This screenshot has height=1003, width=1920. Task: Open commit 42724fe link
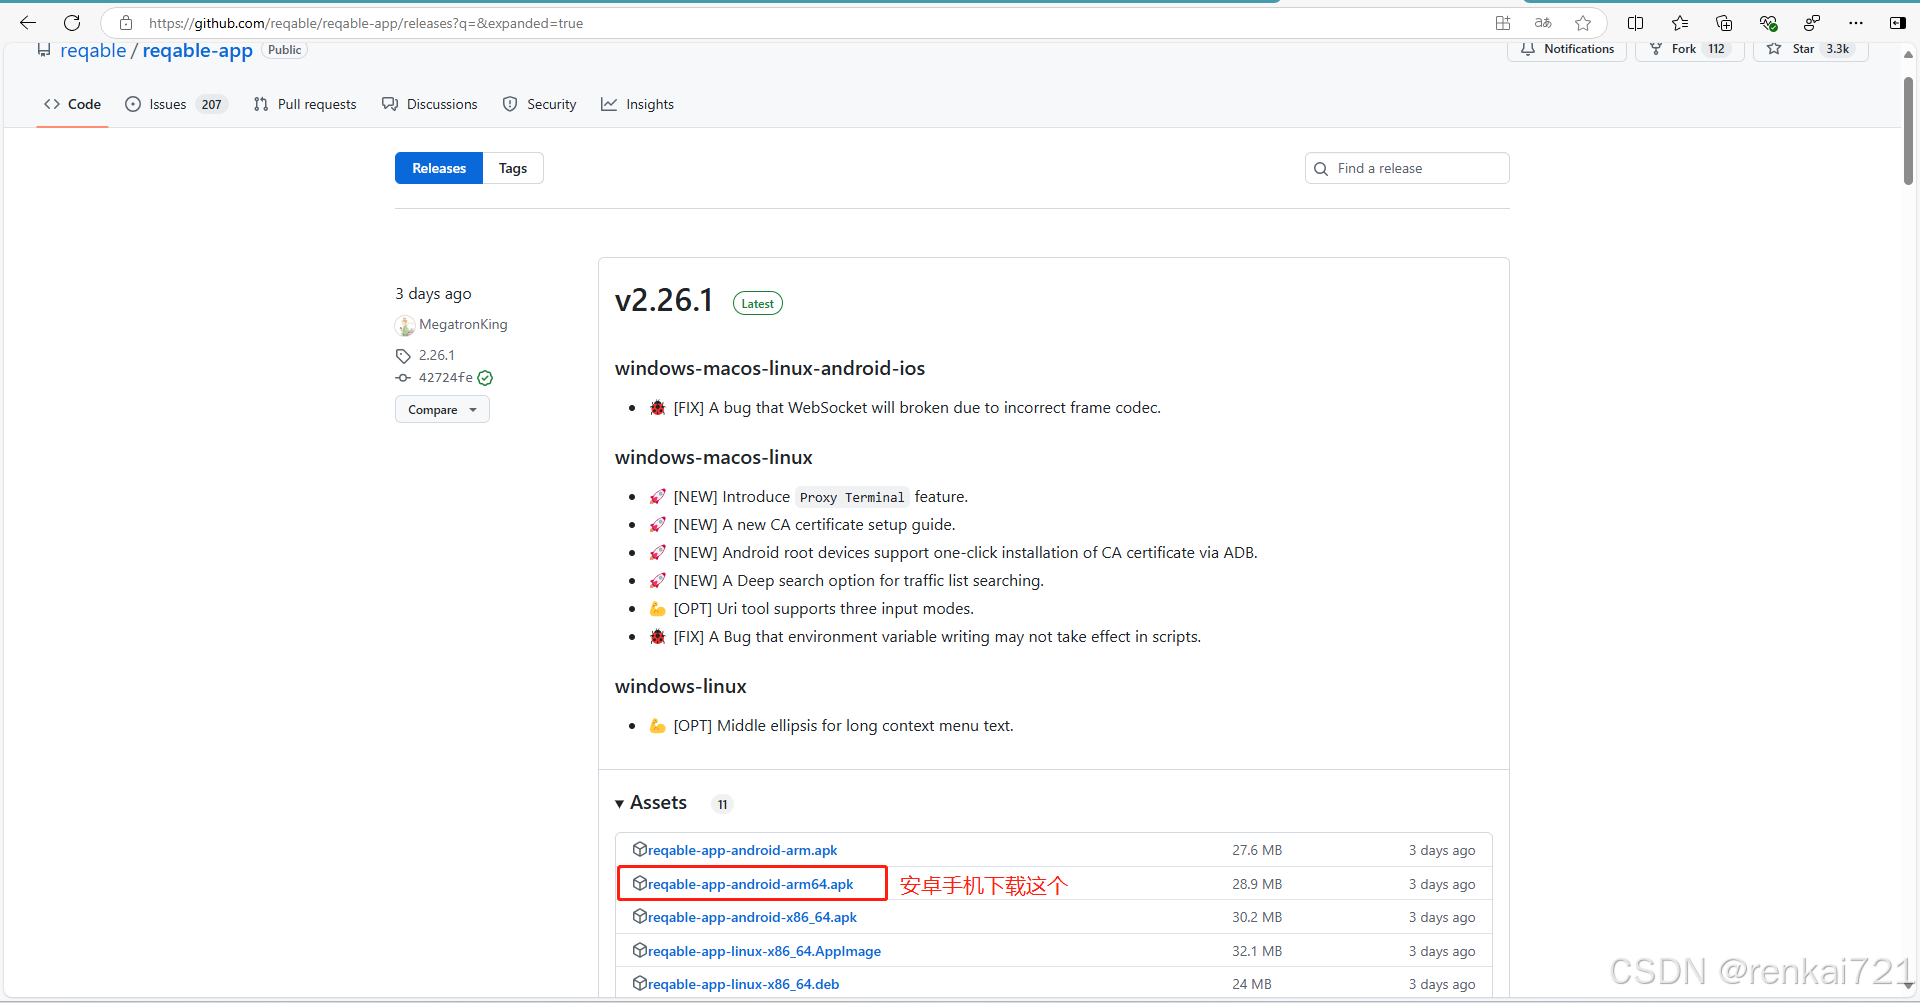(445, 377)
